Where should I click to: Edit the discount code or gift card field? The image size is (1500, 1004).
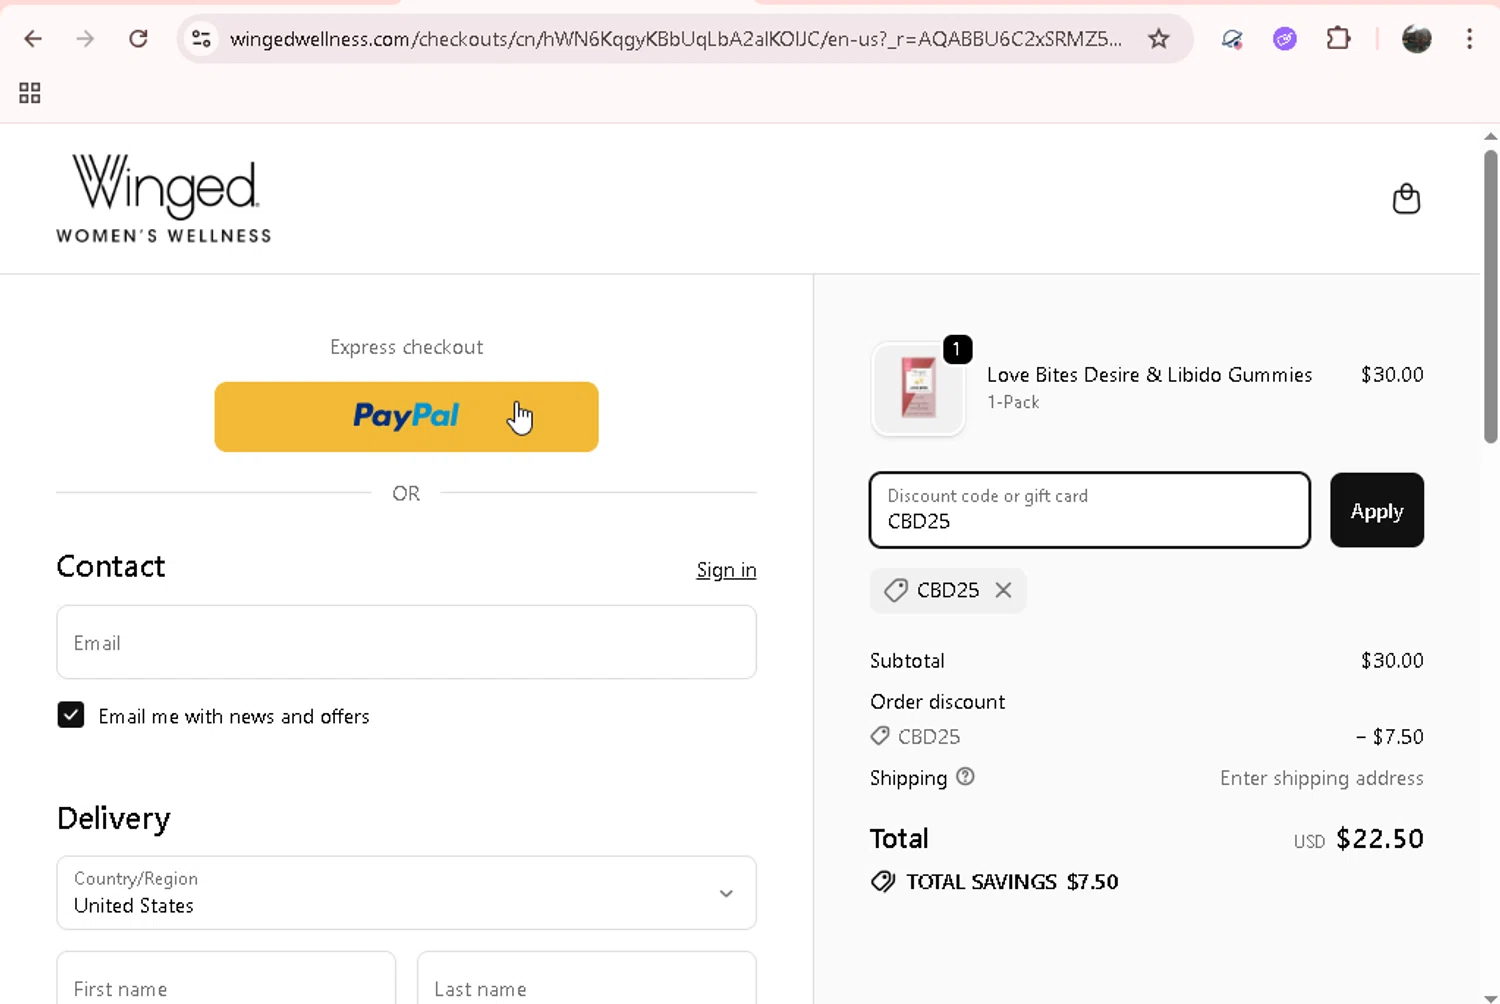tap(1090, 510)
